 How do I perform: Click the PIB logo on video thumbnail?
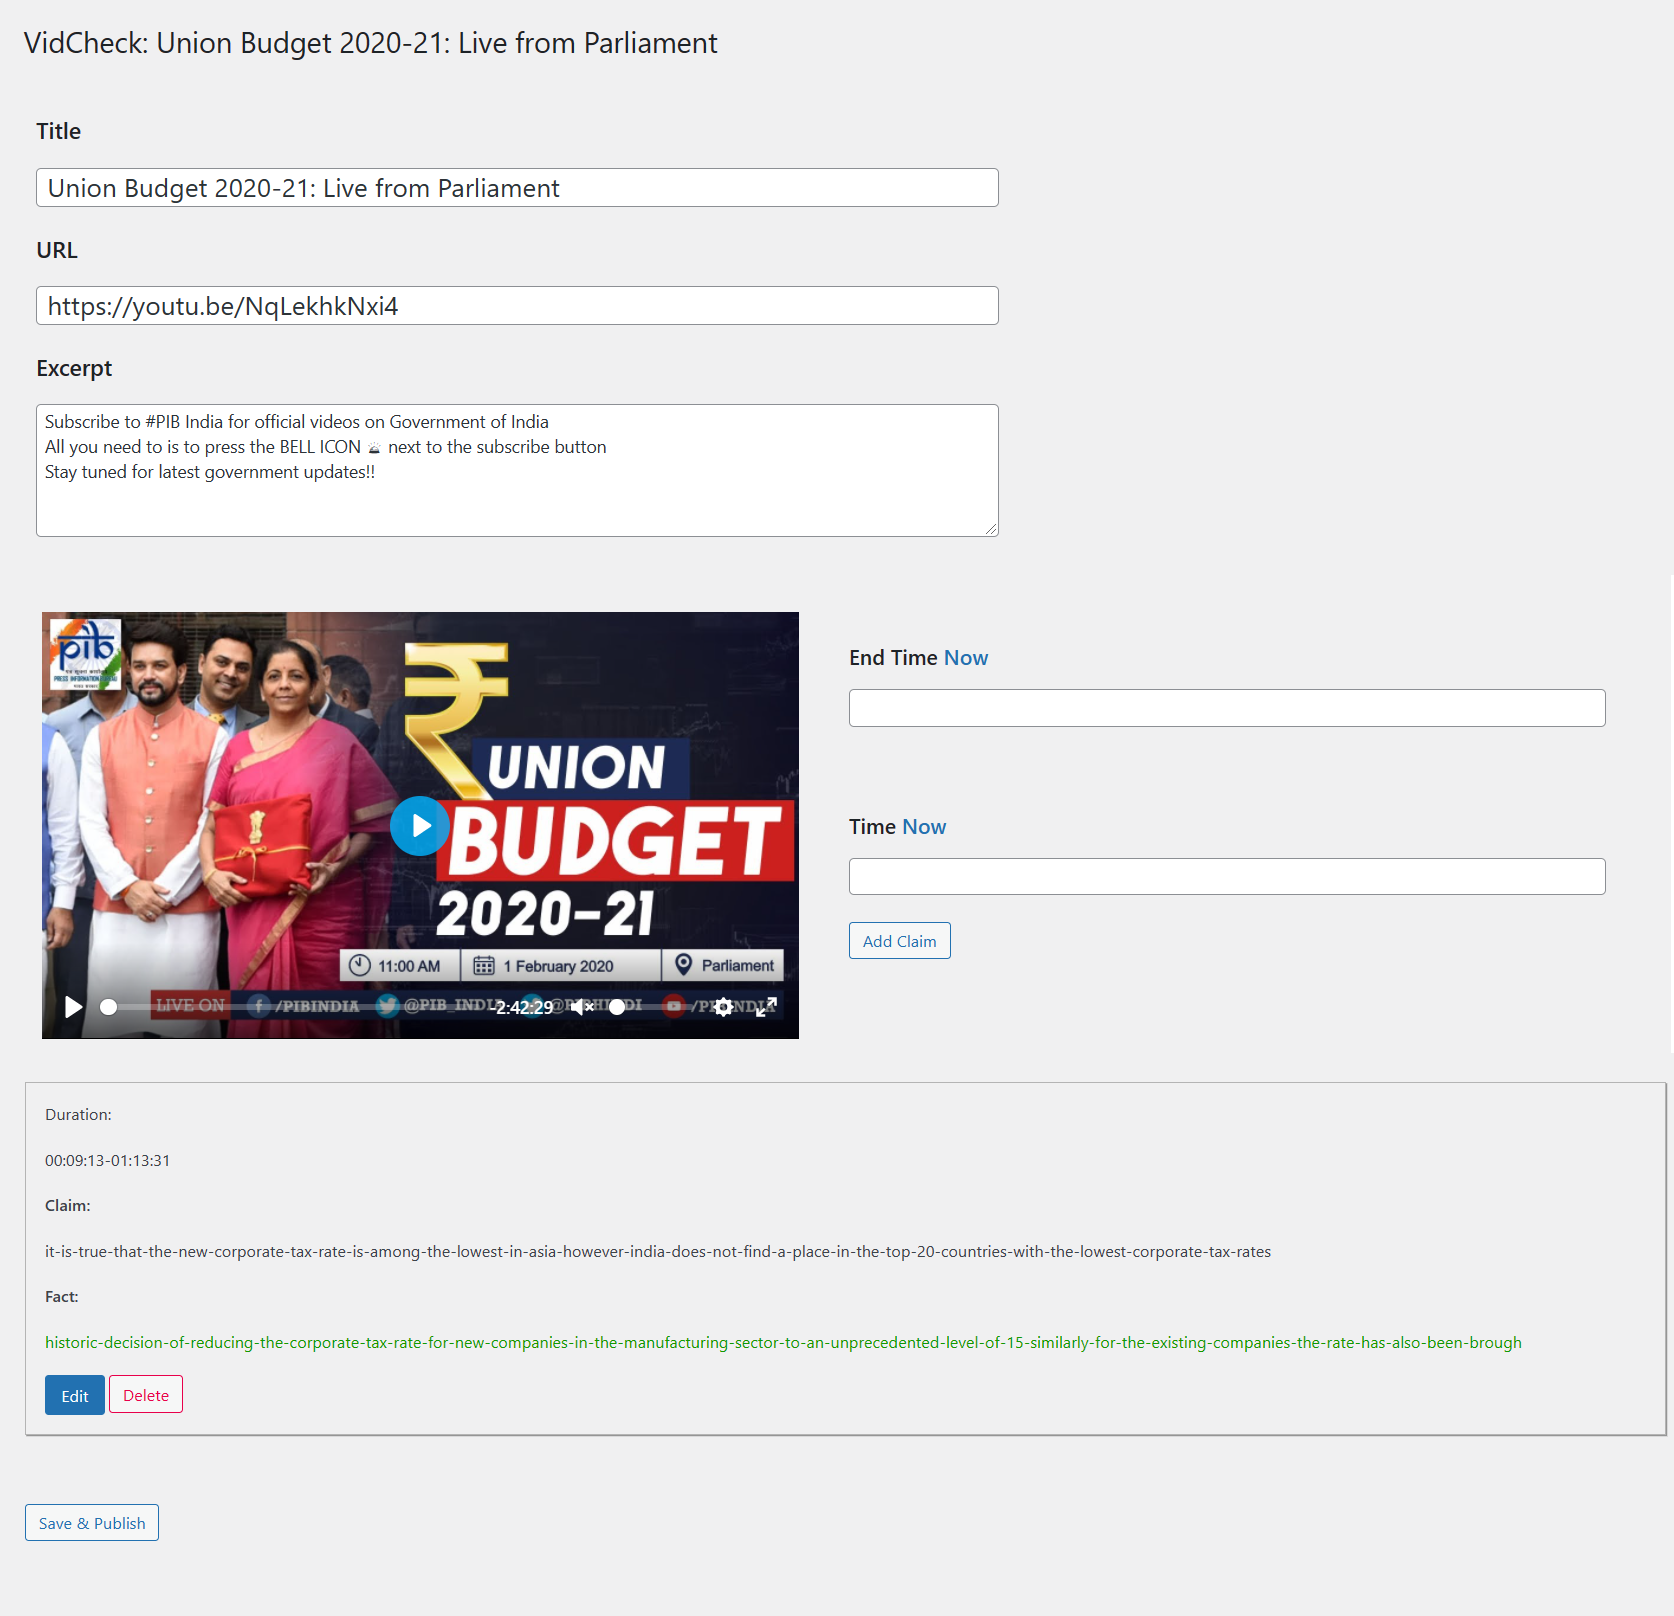(86, 654)
